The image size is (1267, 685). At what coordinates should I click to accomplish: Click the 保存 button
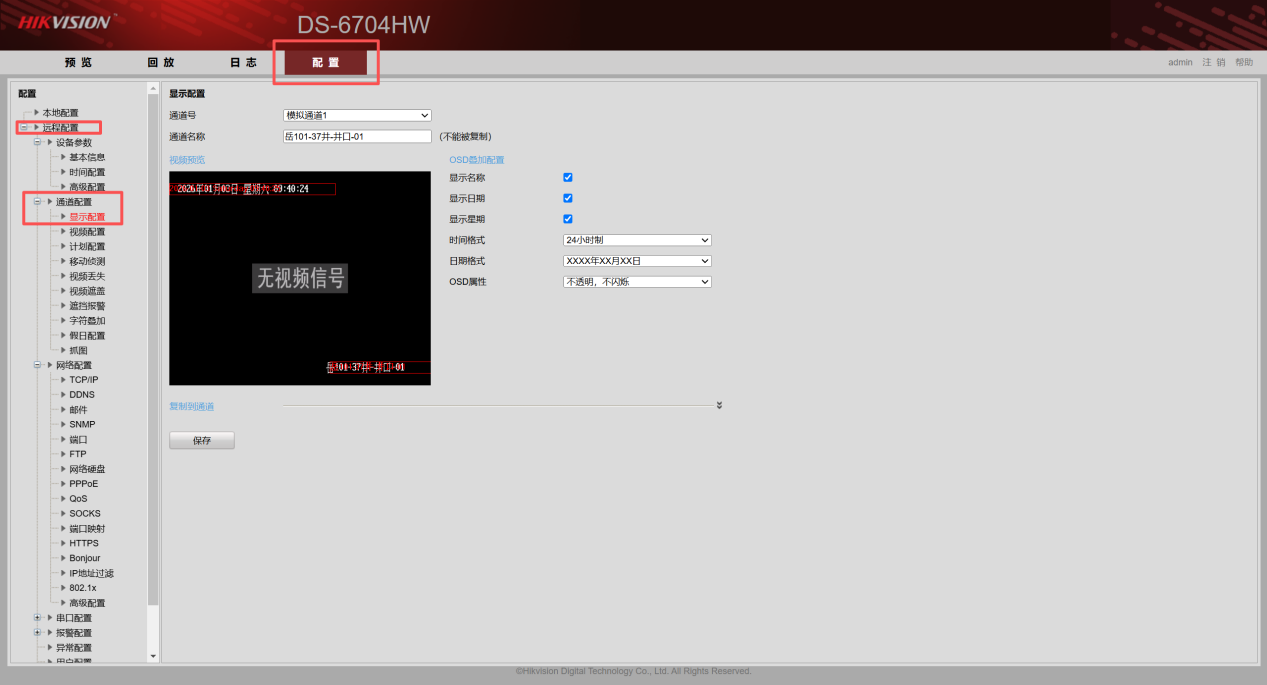coord(202,441)
